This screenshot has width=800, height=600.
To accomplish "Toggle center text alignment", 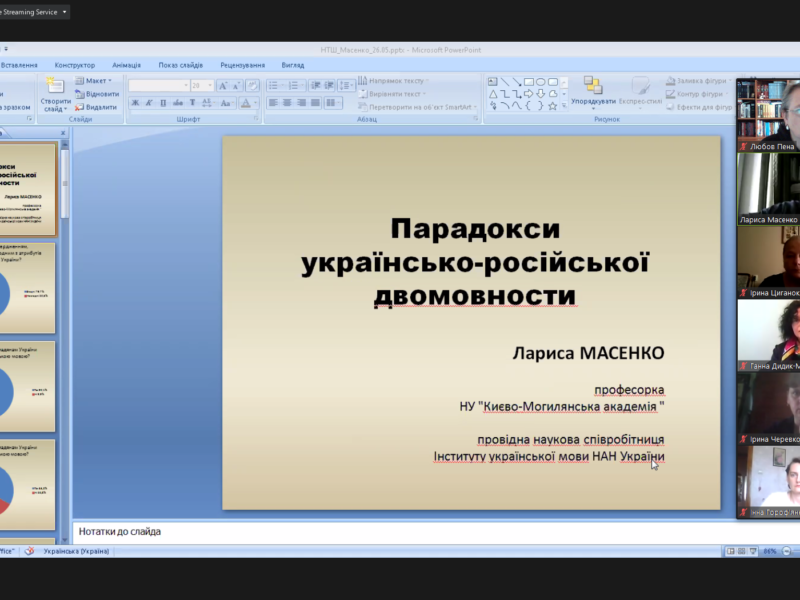I will click(286, 103).
